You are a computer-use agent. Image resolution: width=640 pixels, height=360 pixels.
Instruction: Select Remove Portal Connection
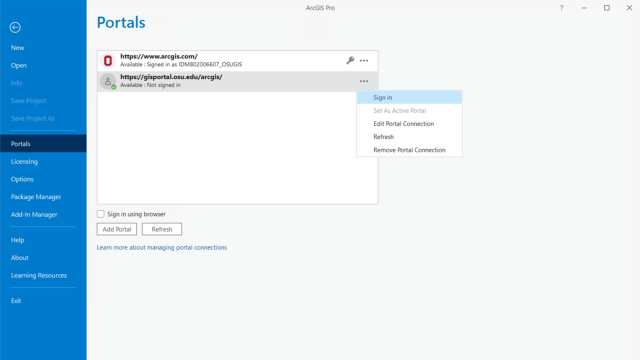pyautogui.click(x=409, y=150)
